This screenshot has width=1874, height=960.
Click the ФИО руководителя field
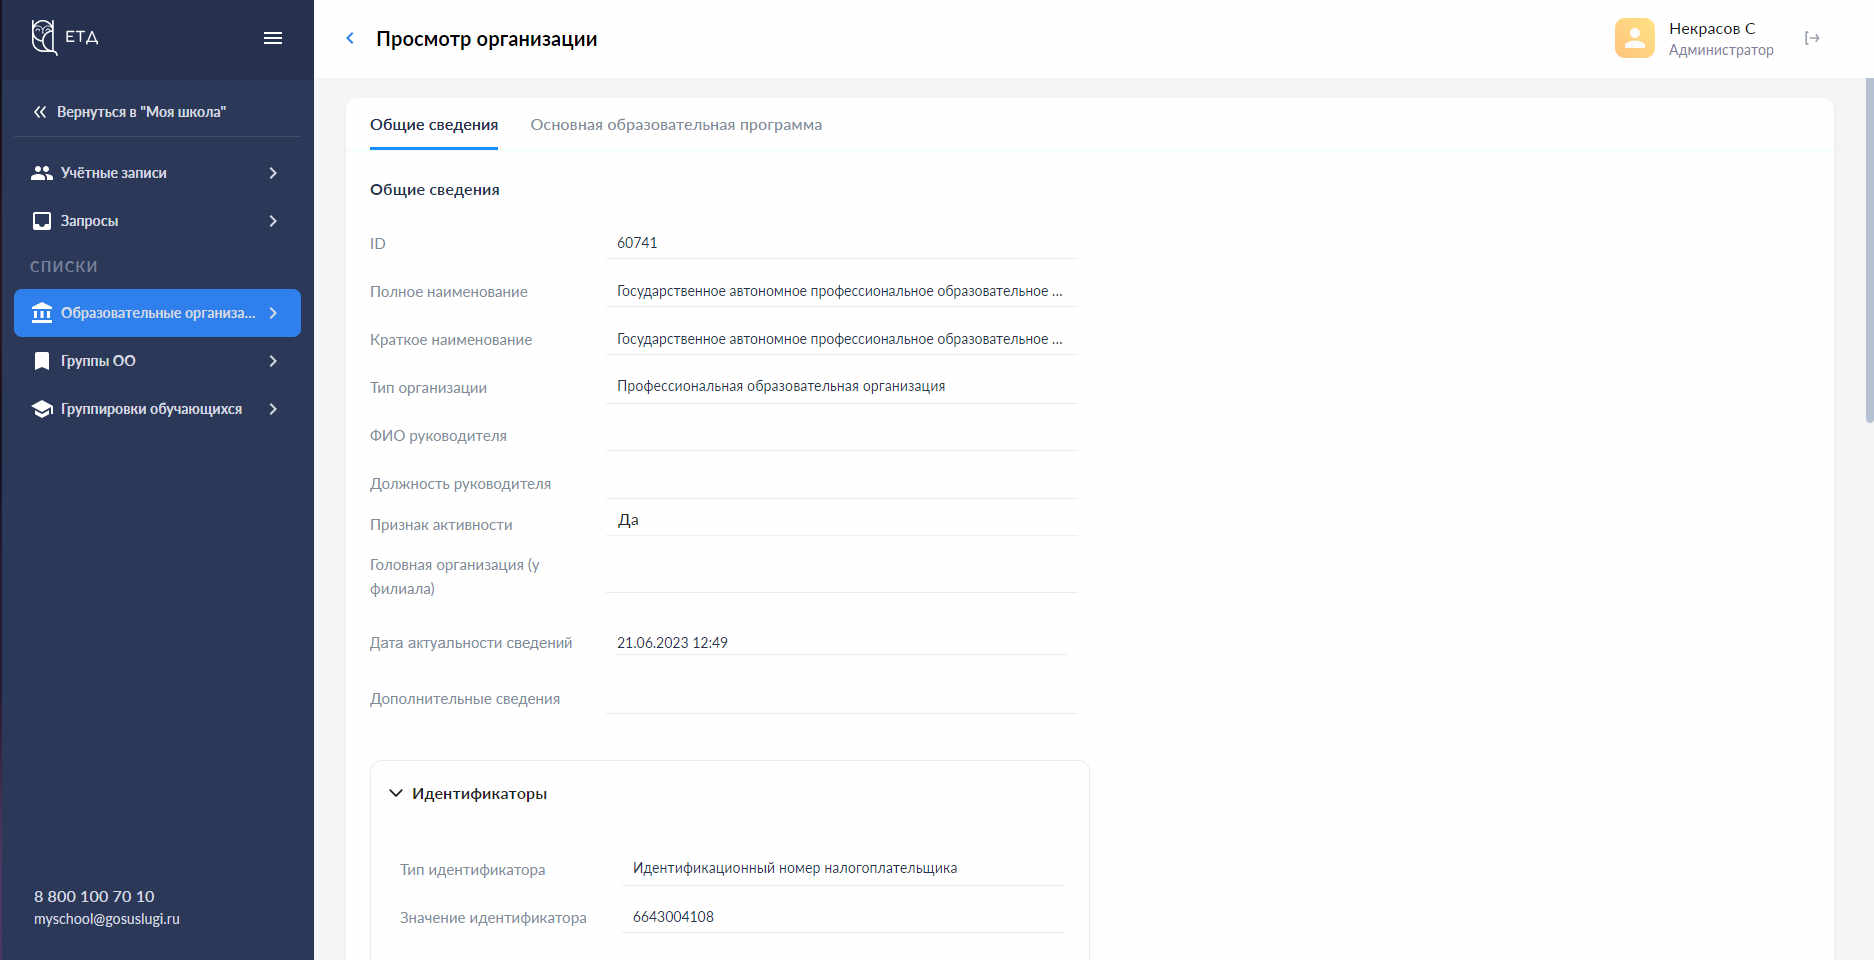pyautogui.click(x=840, y=435)
